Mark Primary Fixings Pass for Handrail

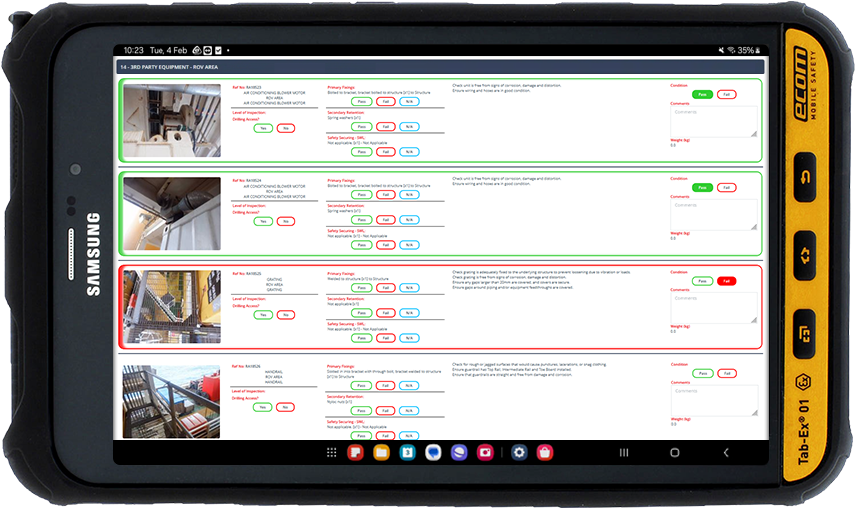click(361, 386)
